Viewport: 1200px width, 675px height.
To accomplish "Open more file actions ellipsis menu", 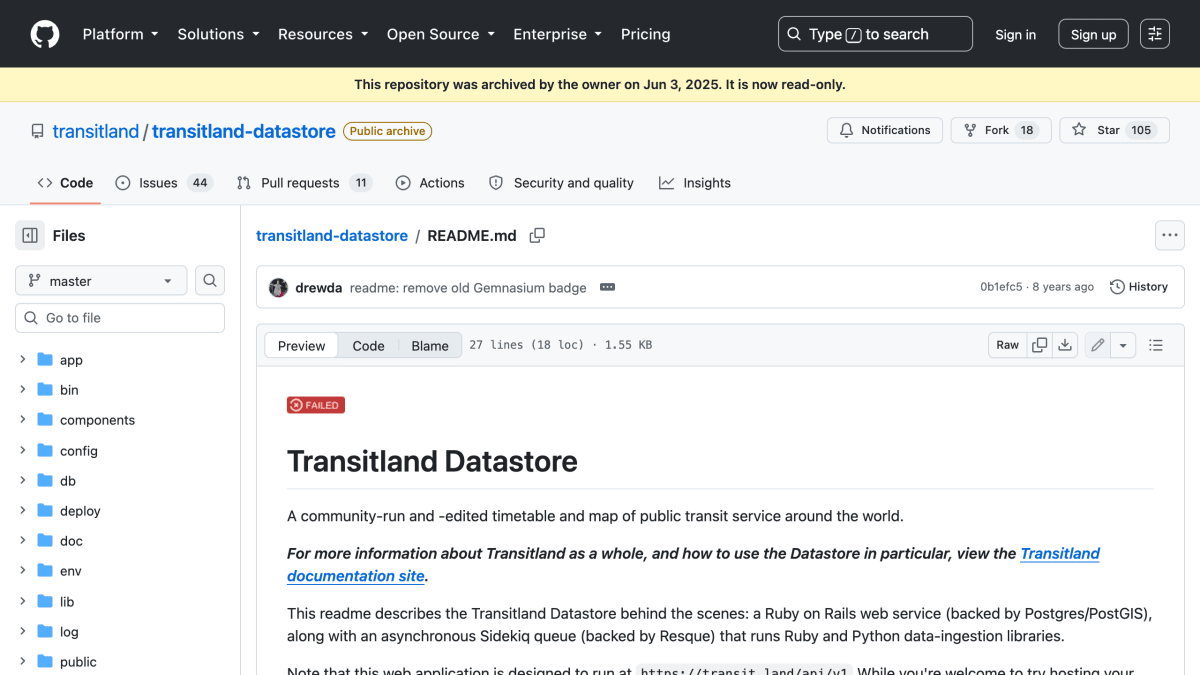I will (x=1170, y=236).
